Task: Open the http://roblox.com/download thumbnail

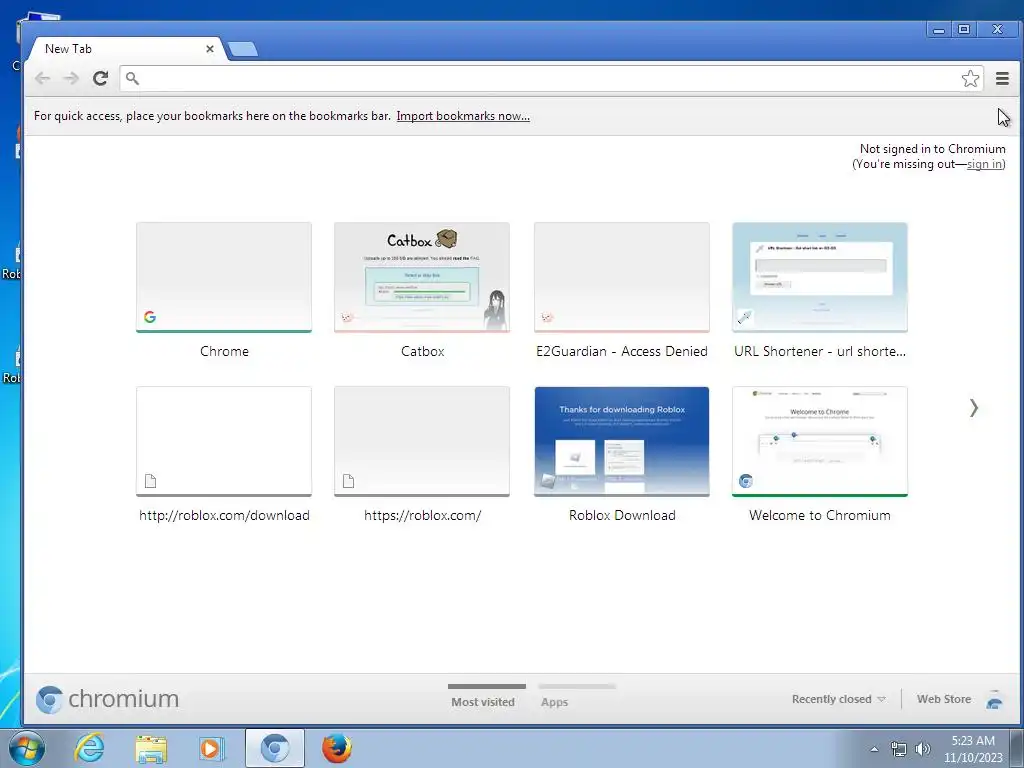Action: coord(224,441)
